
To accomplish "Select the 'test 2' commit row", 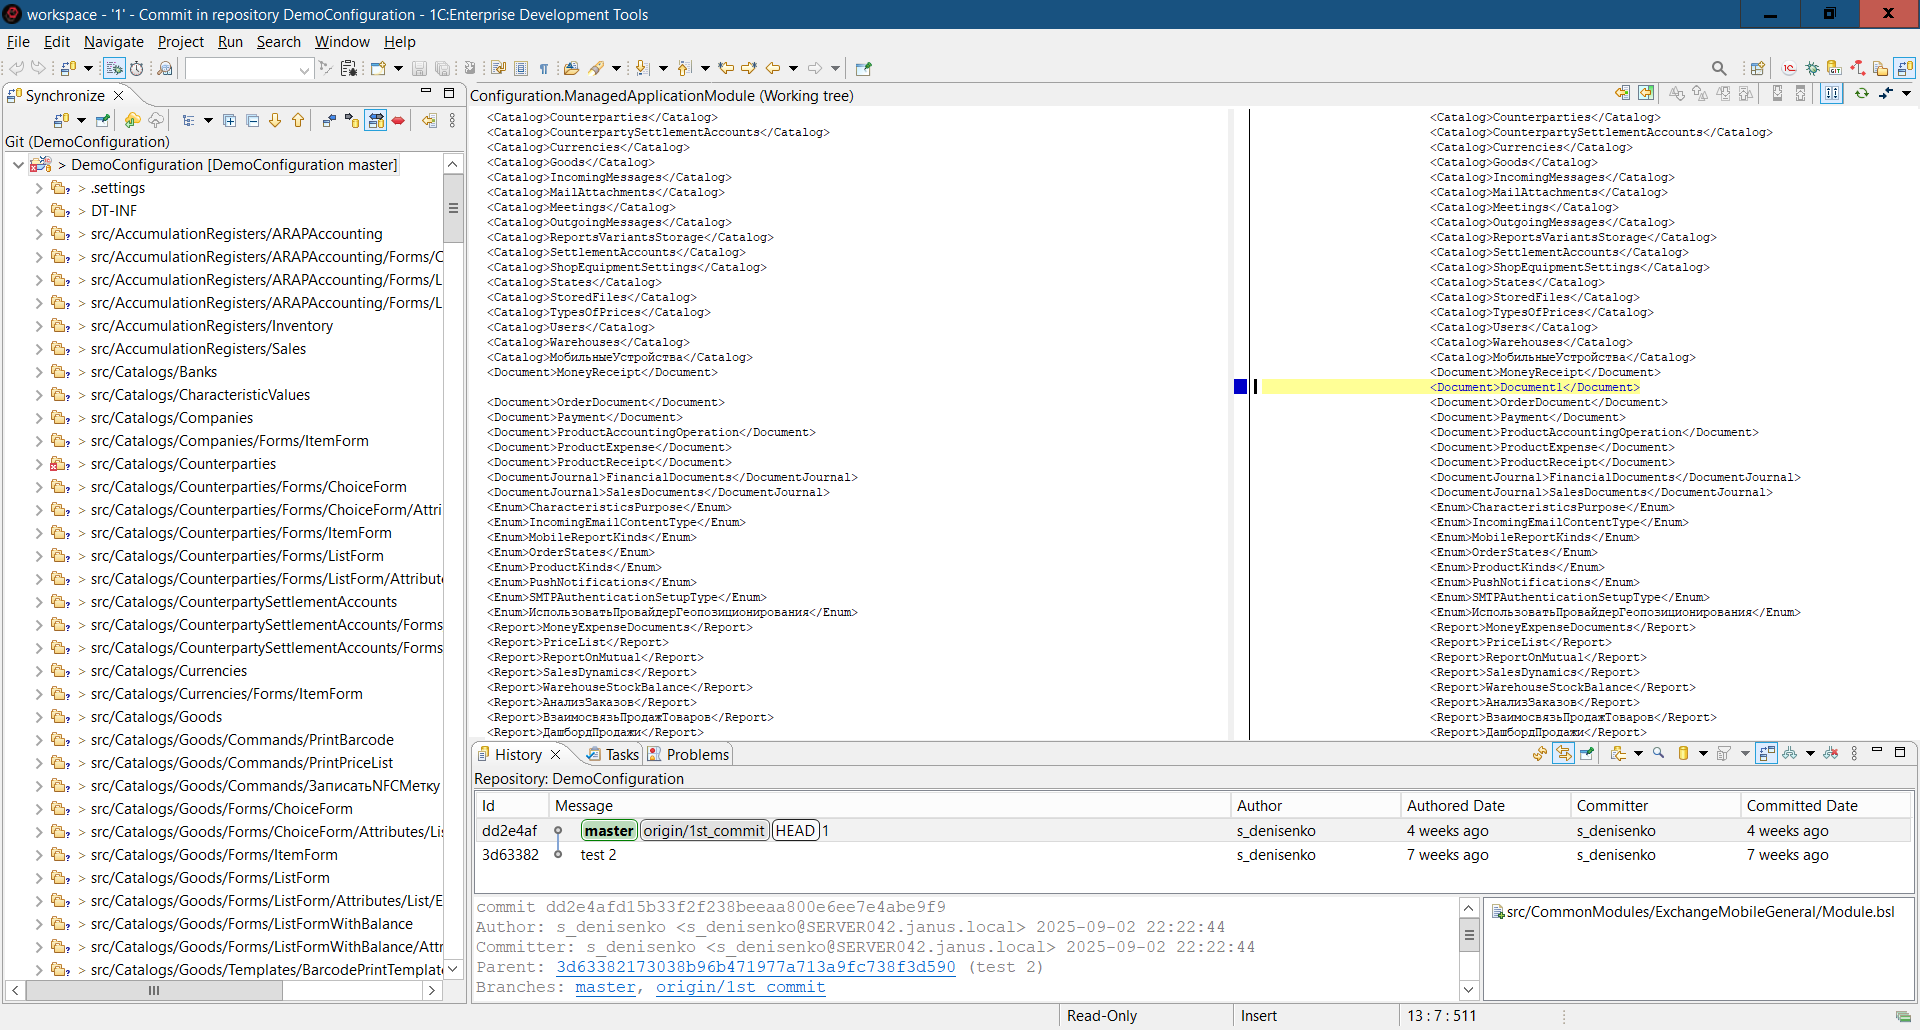I will pos(598,855).
